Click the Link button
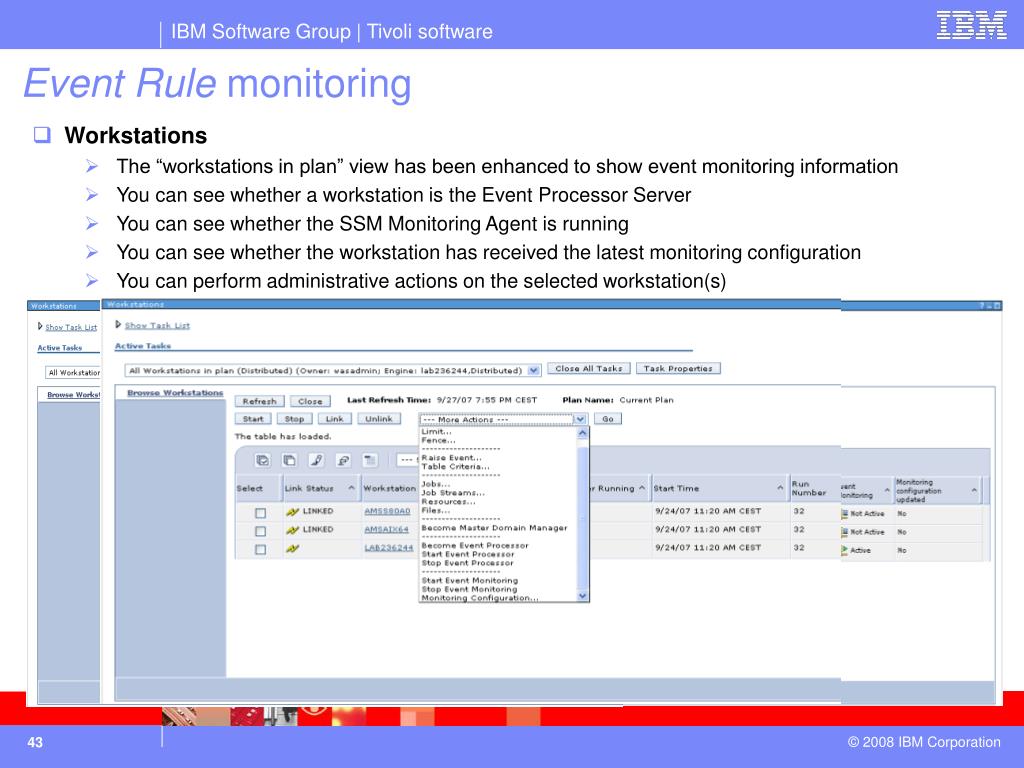1024x768 pixels. [x=334, y=419]
